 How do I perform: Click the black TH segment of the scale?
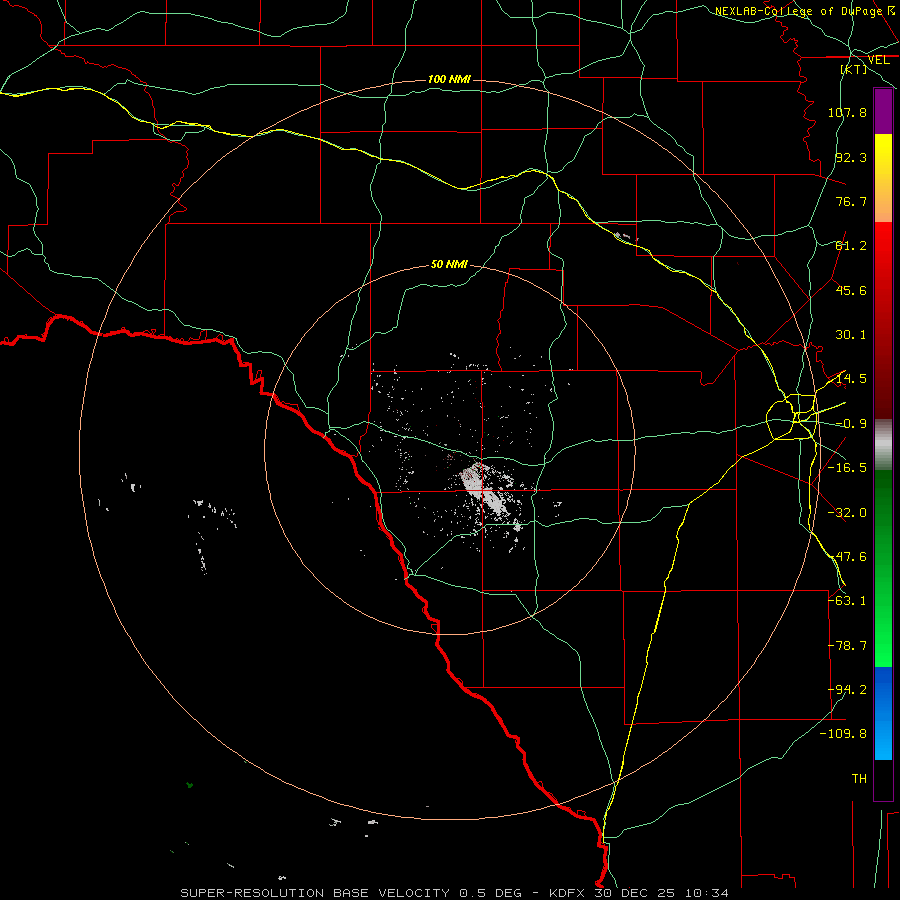(883, 779)
